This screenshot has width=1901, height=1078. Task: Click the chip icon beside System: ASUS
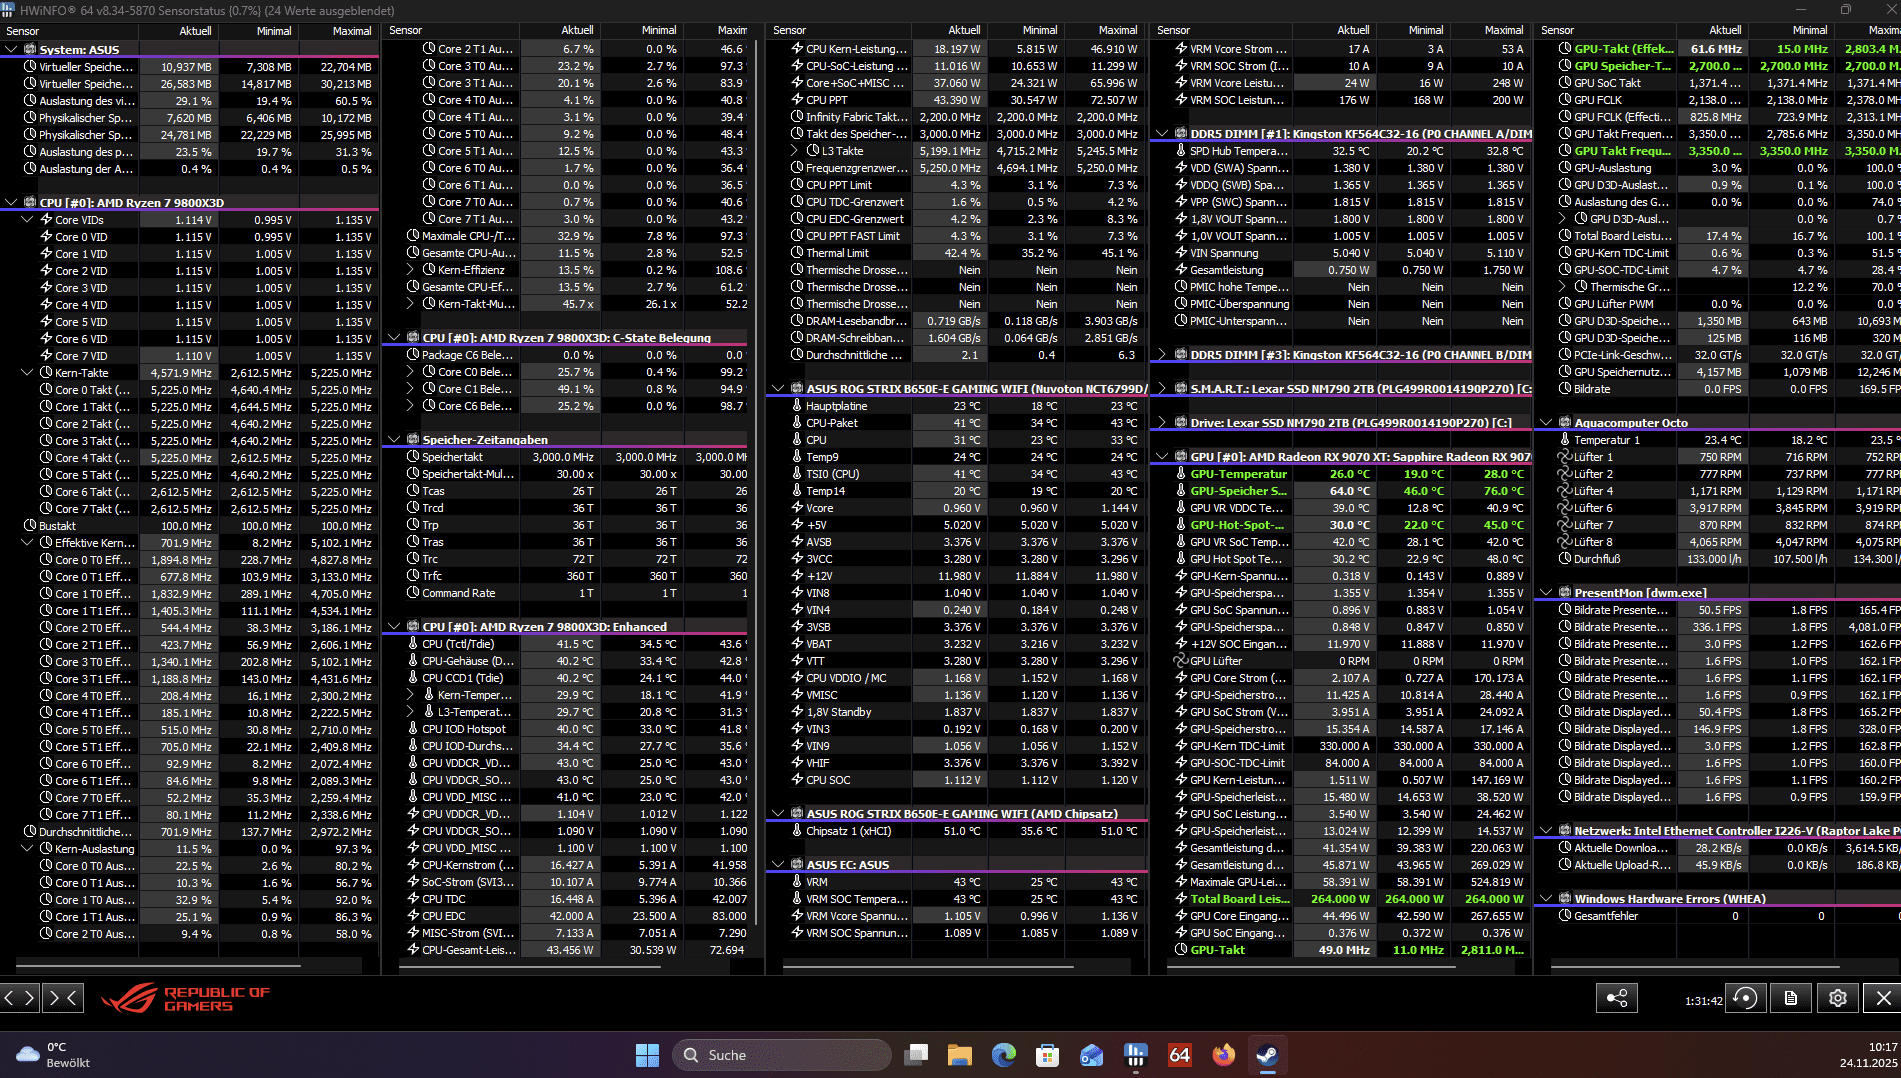tap(29, 49)
